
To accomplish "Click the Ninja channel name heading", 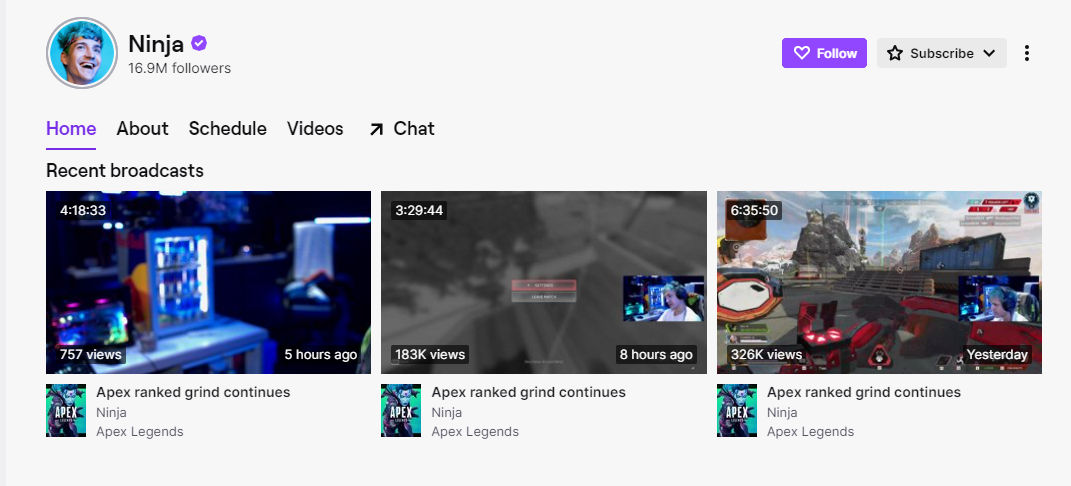I will [156, 44].
